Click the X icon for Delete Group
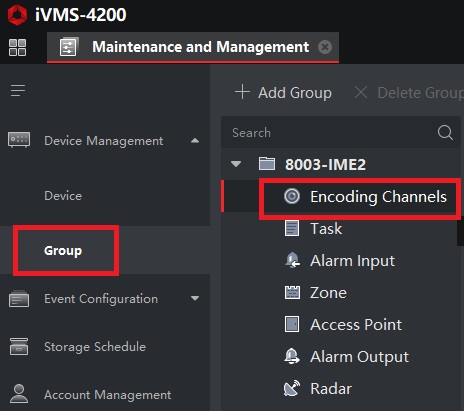Image resolution: width=464 pixels, height=411 pixels. (361, 92)
